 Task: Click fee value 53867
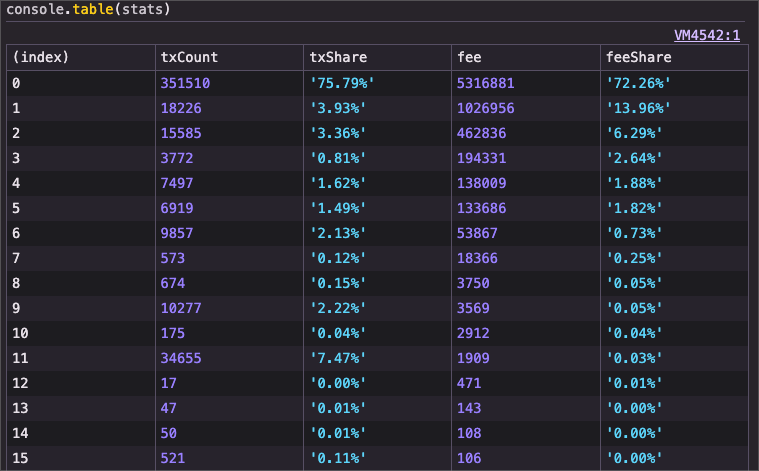pos(477,233)
